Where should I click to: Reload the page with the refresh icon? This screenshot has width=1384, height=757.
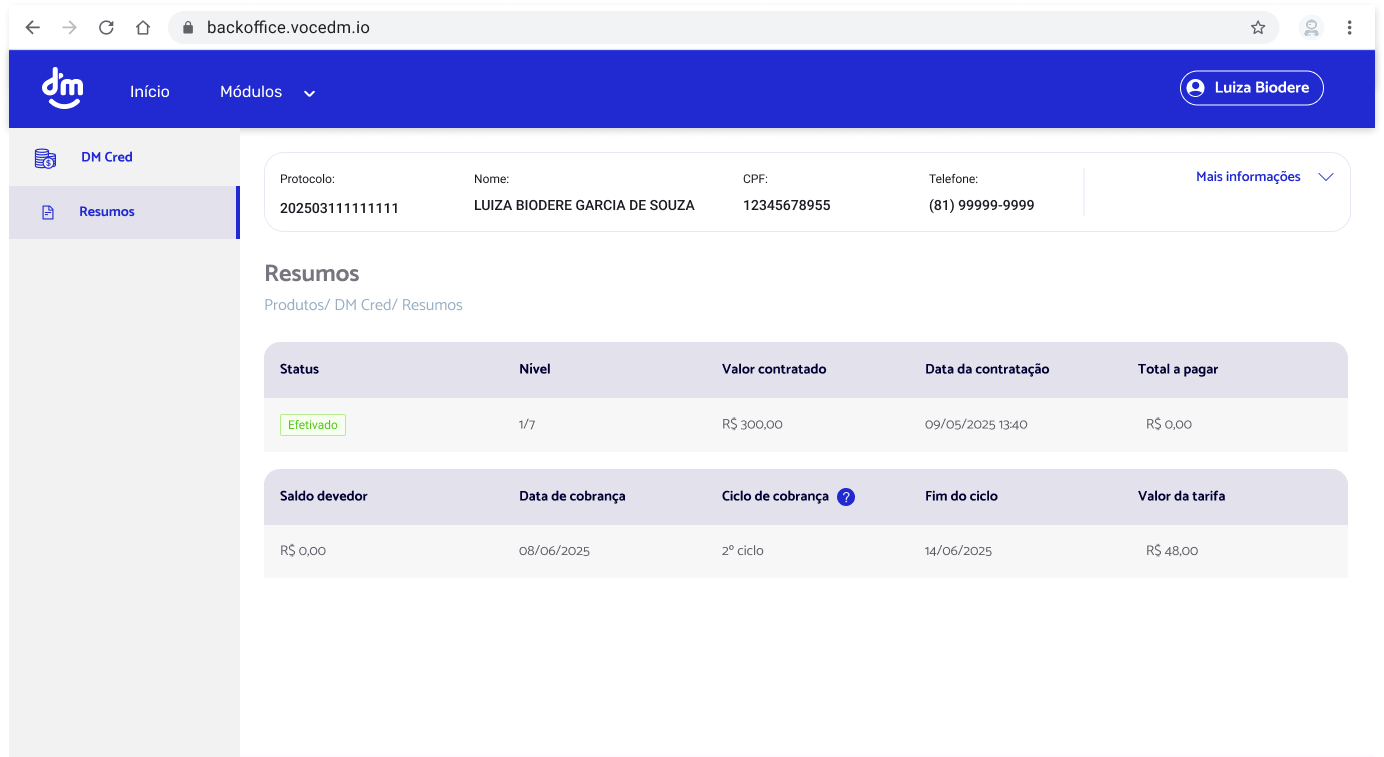106,27
